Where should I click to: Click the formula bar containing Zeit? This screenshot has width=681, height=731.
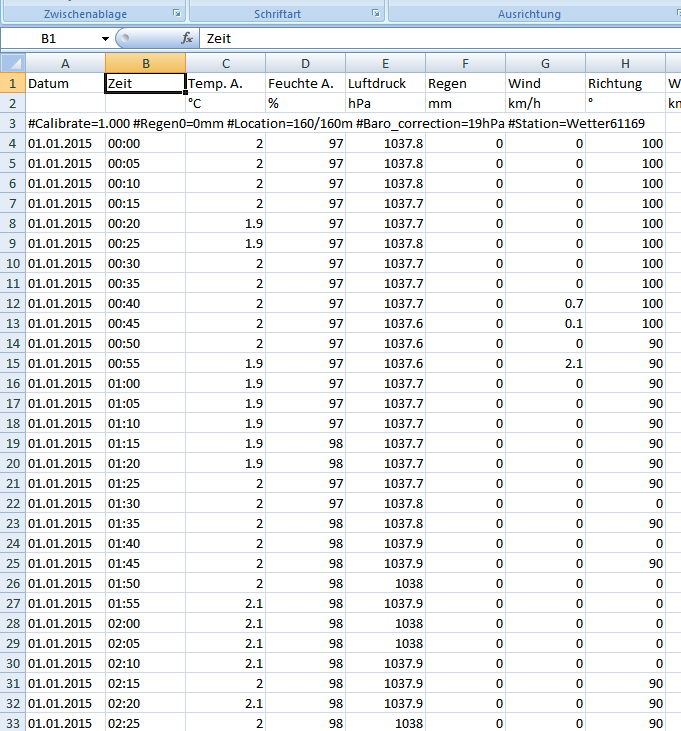pos(440,38)
